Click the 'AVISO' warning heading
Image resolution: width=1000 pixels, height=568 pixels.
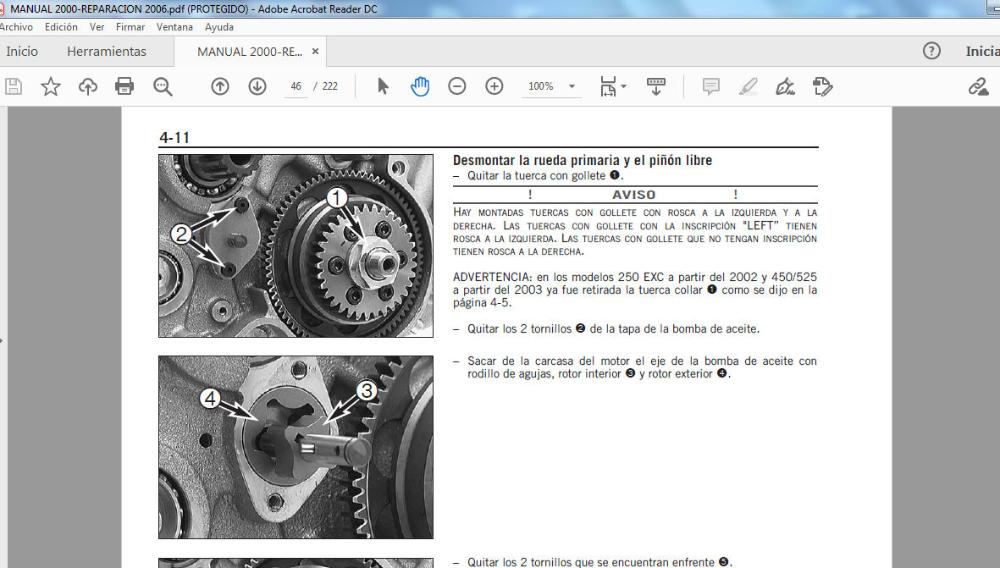pos(633,194)
